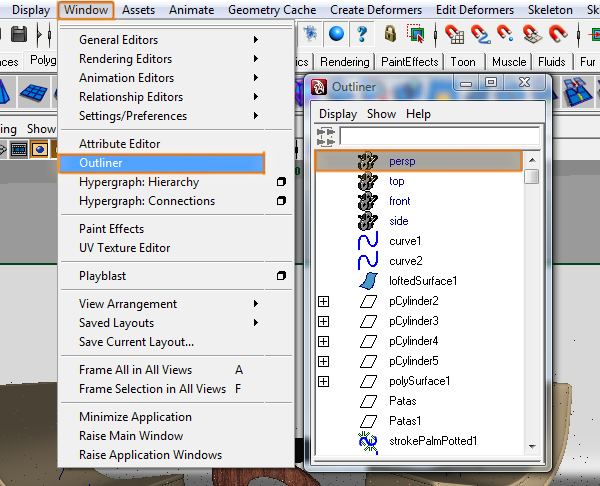
Task: Expand the polySurface1 node
Action: (323, 382)
